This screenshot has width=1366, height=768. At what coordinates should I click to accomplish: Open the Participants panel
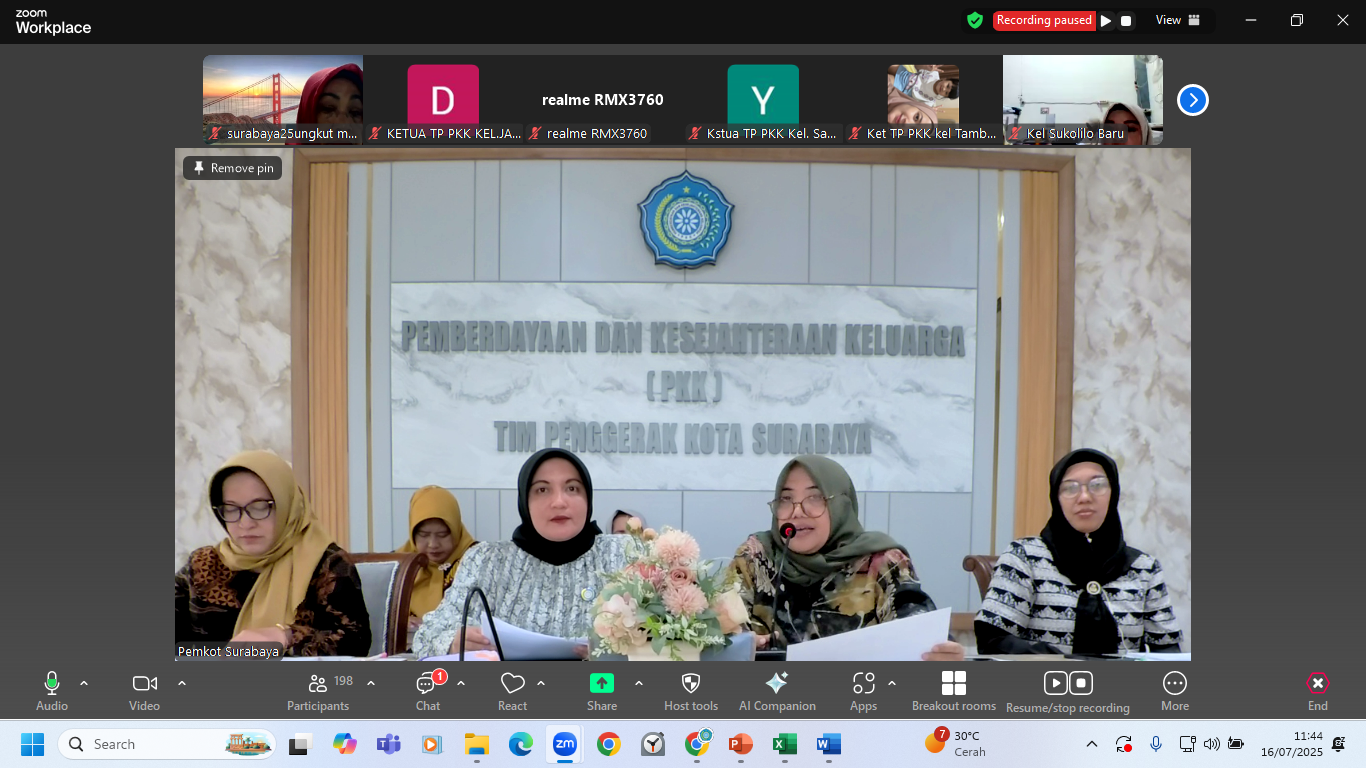[x=318, y=691]
